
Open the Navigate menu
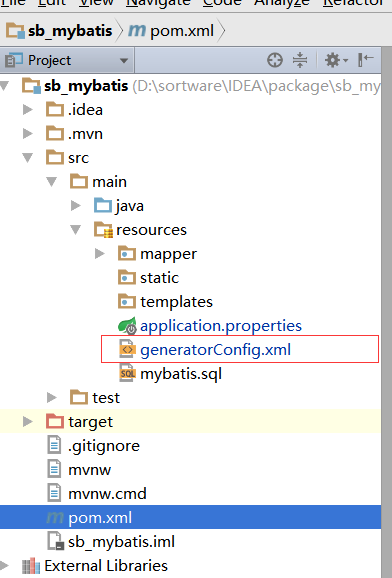tap(158, 3)
